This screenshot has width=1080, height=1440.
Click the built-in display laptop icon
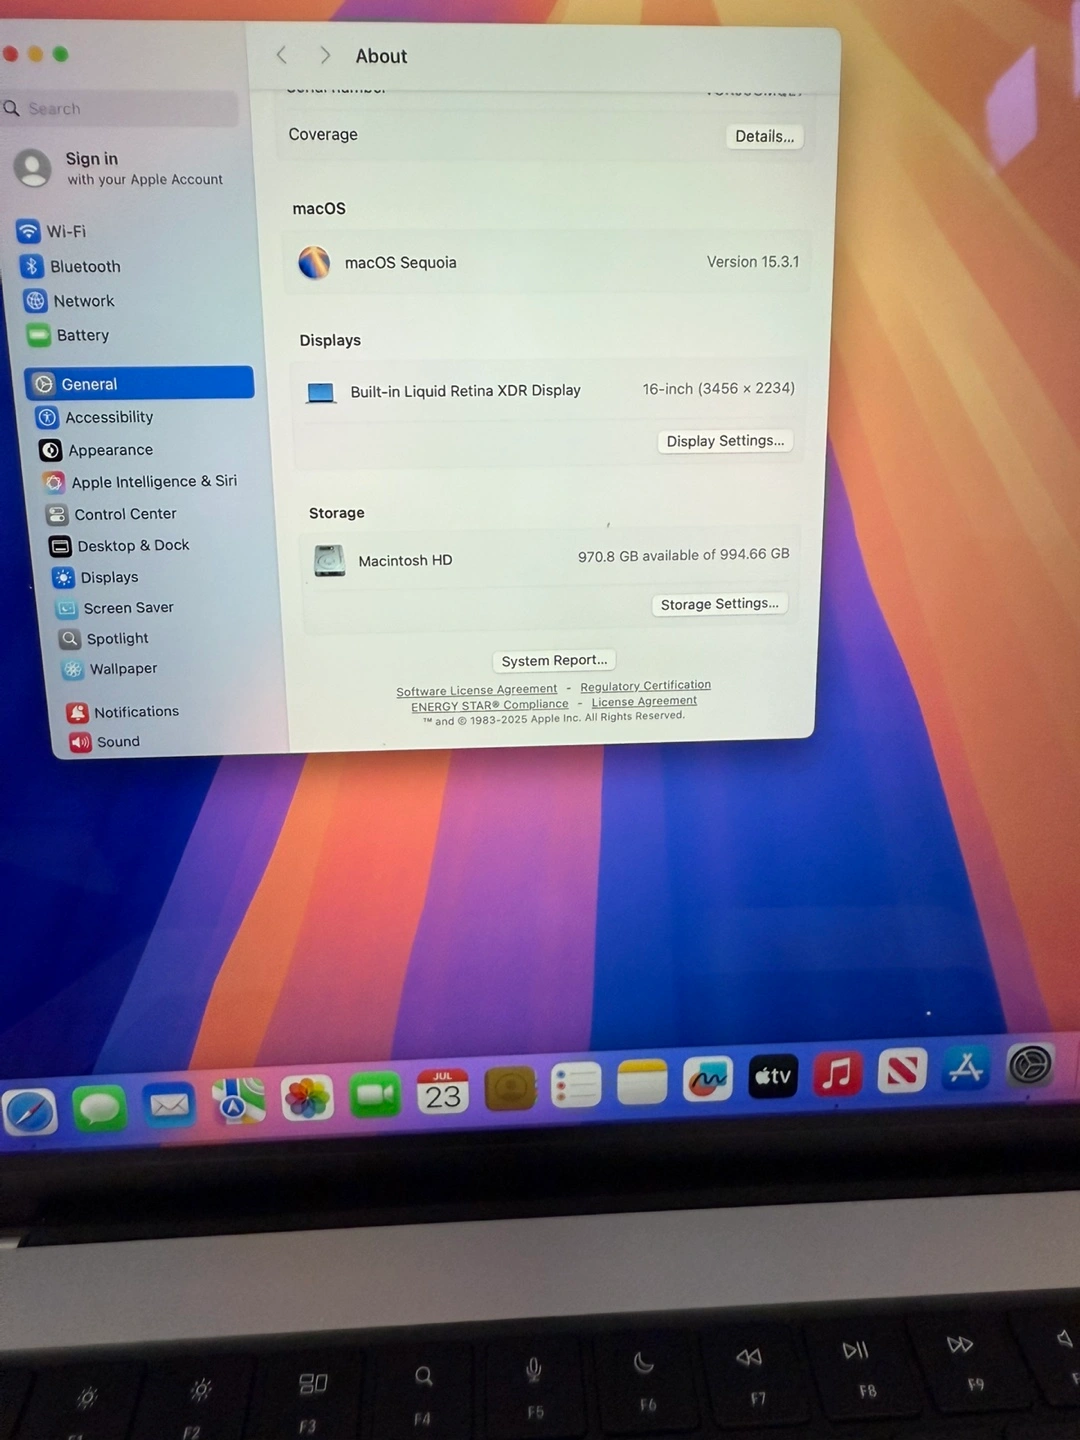[x=321, y=393]
